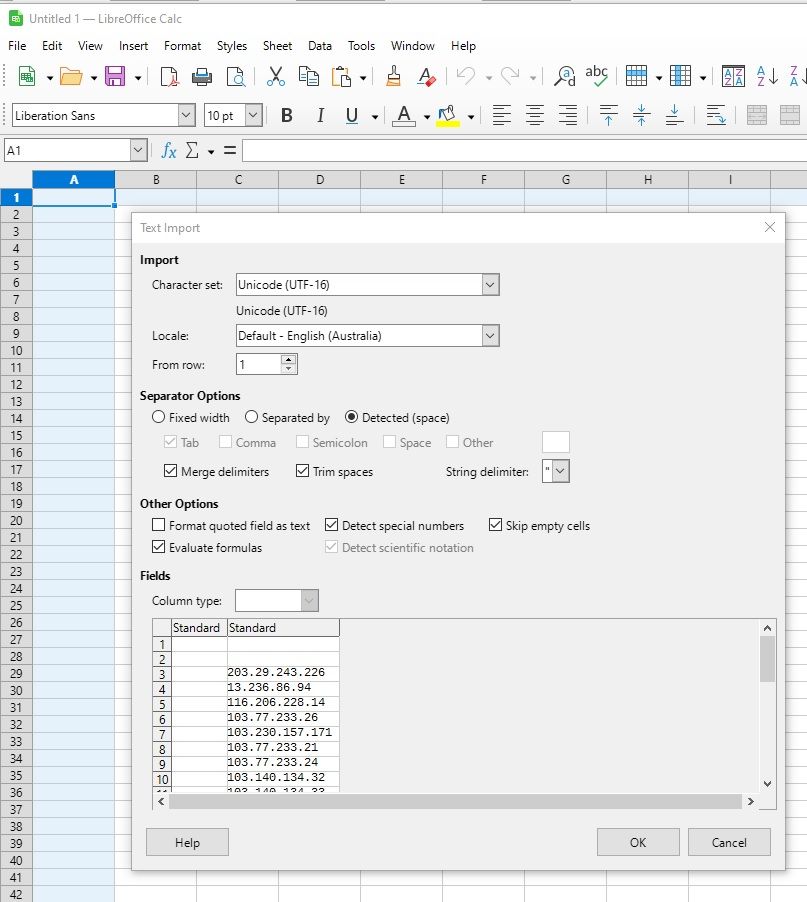Sort data in ascending order
The image size is (807, 902).
(768, 77)
